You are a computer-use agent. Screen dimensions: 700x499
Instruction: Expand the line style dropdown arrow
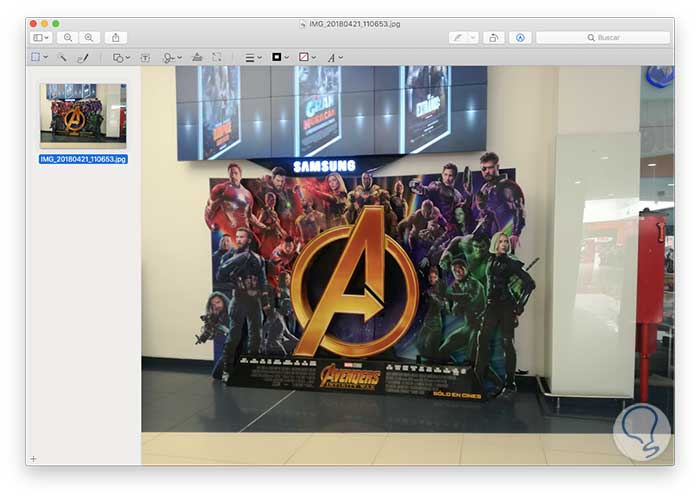pyautogui.click(x=259, y=58)
